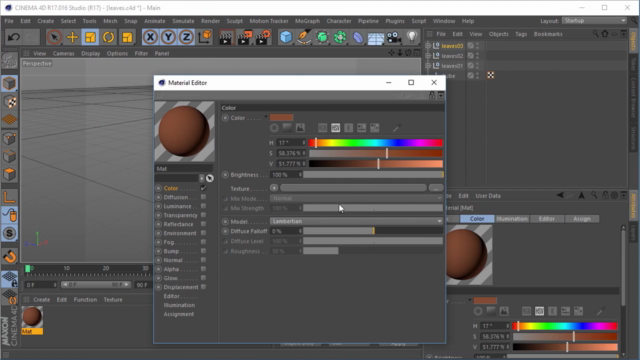Open the Layout Startup dropdown
The height and width of the screenshot is (360, 640).
coord(594,21)
